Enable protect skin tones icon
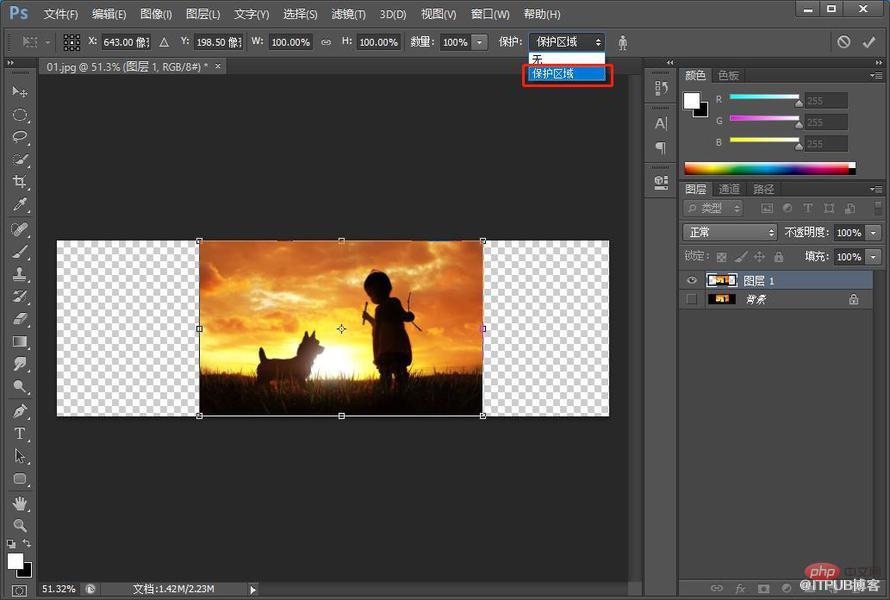The height and width of the screenshot is (600, 890). (623, 43)
